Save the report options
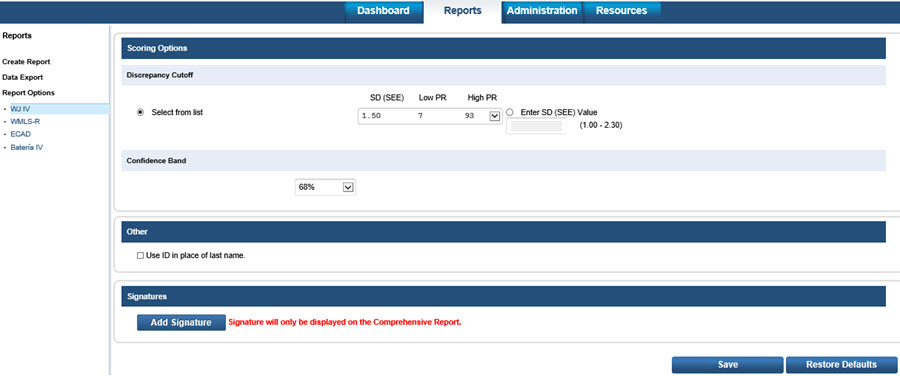 coord(727,365)
